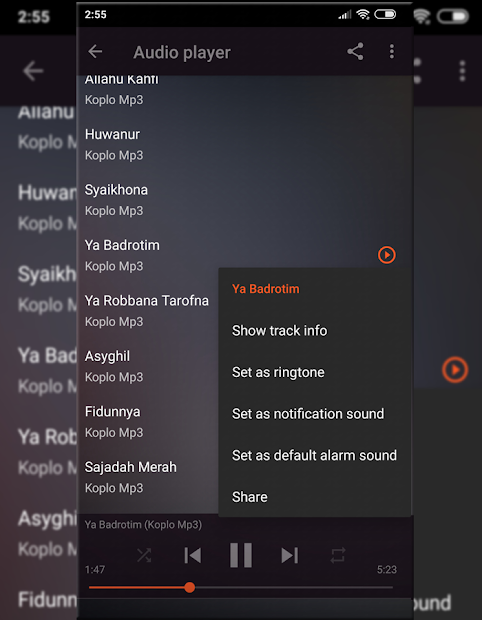Image resolution: width=482 pixels, height=620 pixels.
Task: Click the orange seek bar handle
Action: point(190,587)
